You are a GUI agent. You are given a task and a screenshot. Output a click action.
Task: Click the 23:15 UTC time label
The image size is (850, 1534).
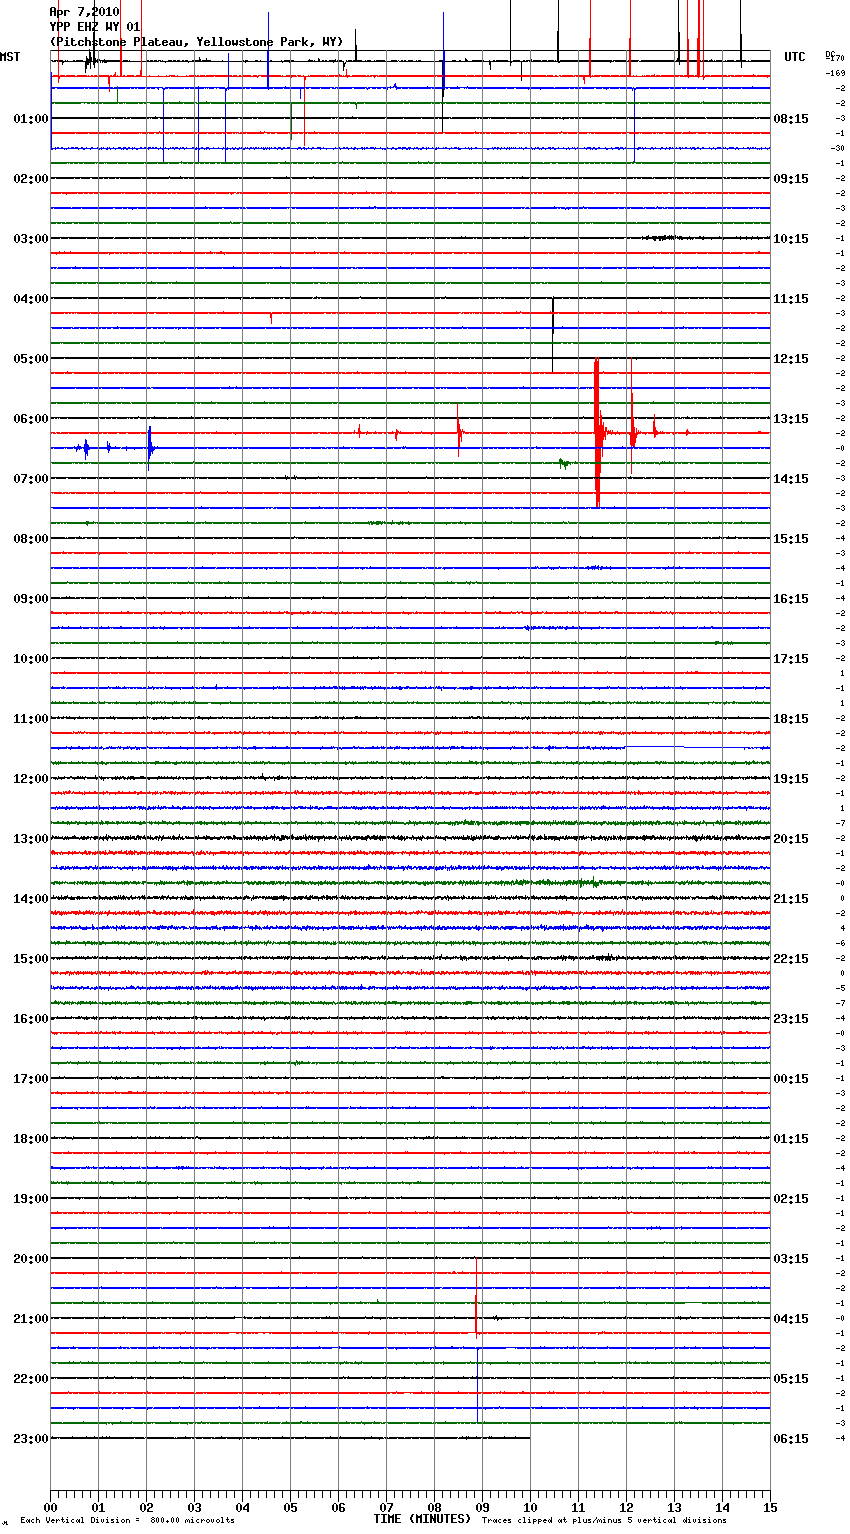(x=791, y=1019)
